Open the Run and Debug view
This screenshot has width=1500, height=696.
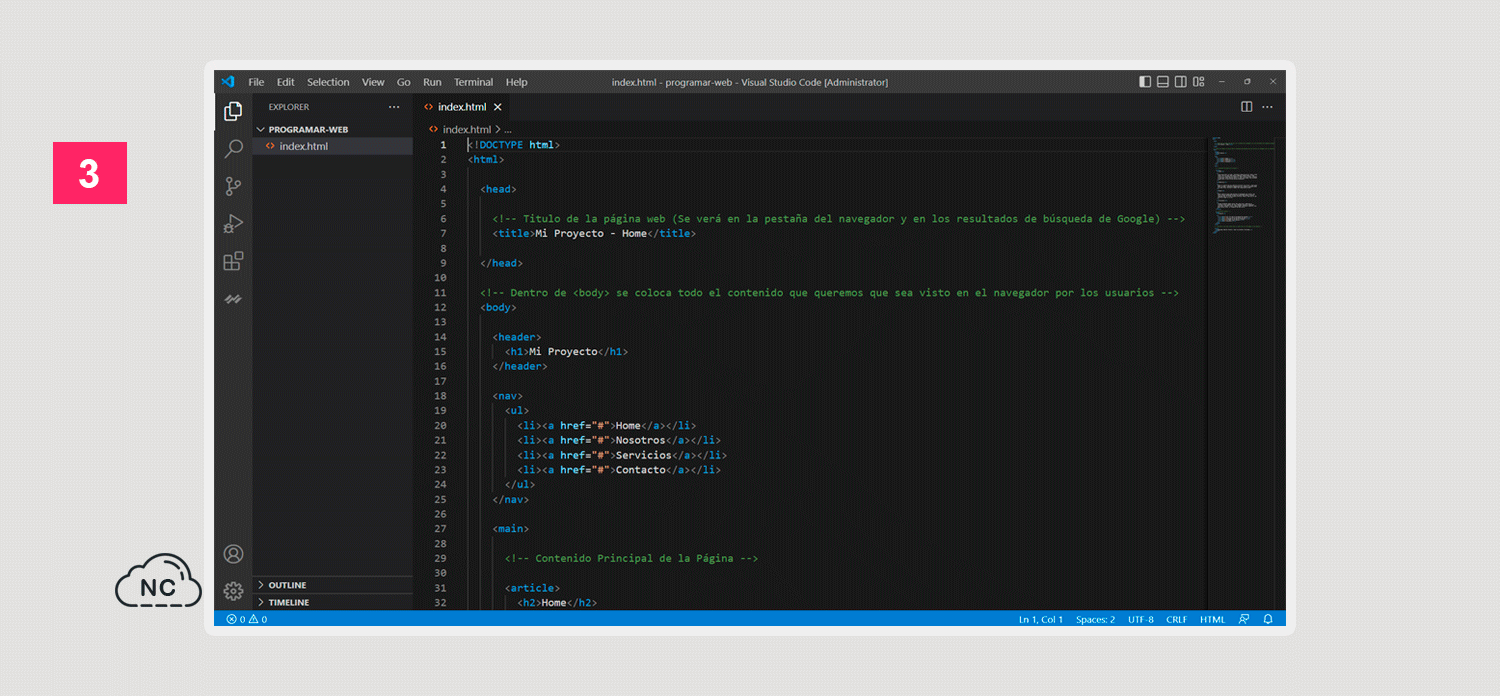coord(233,224)
